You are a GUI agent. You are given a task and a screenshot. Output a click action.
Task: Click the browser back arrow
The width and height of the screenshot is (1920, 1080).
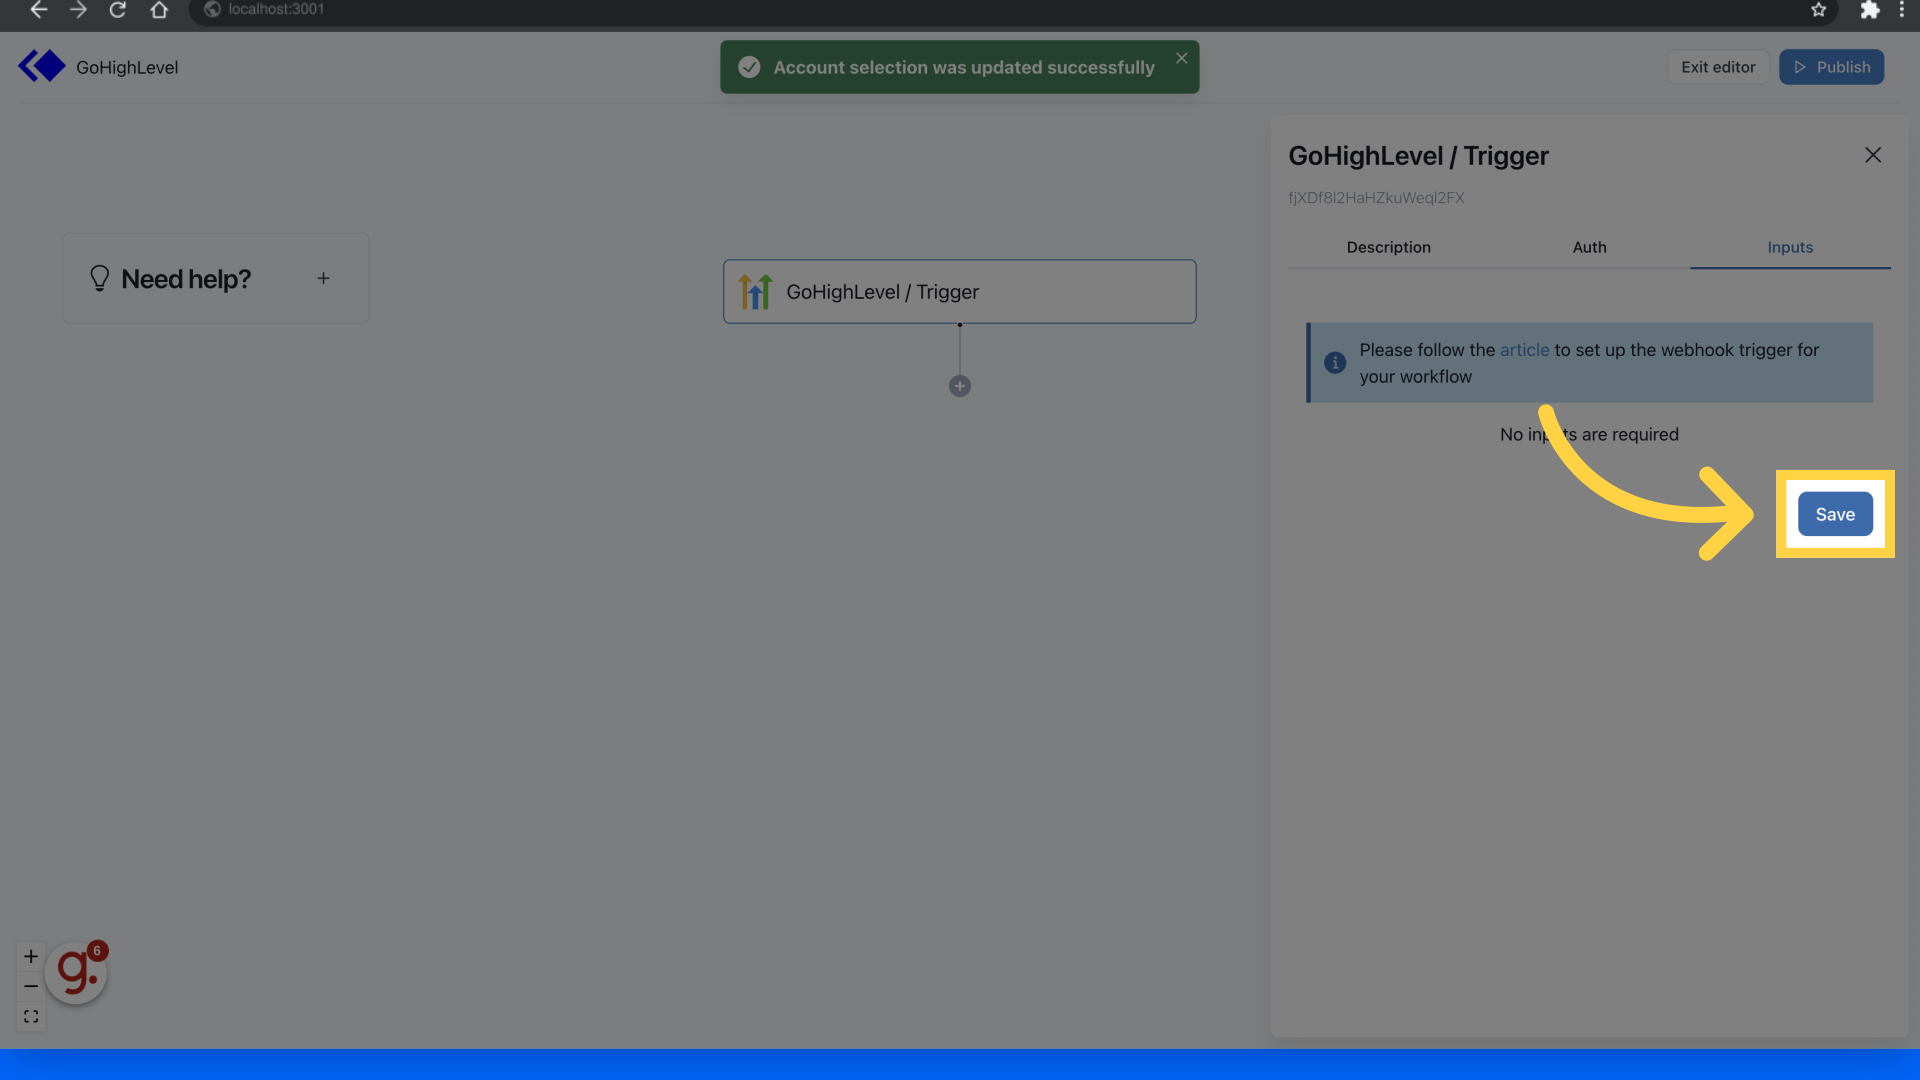click(38, 10)
